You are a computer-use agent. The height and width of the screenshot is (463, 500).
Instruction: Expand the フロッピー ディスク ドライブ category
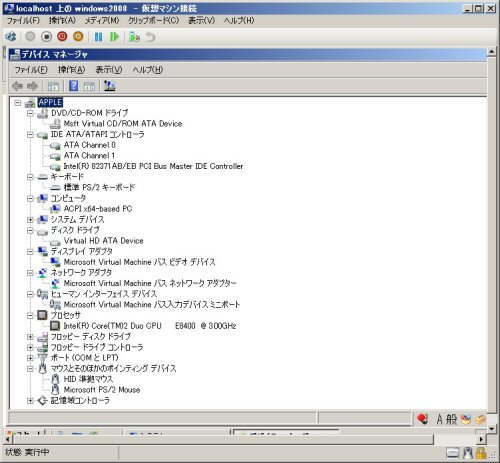coord(30,337)
